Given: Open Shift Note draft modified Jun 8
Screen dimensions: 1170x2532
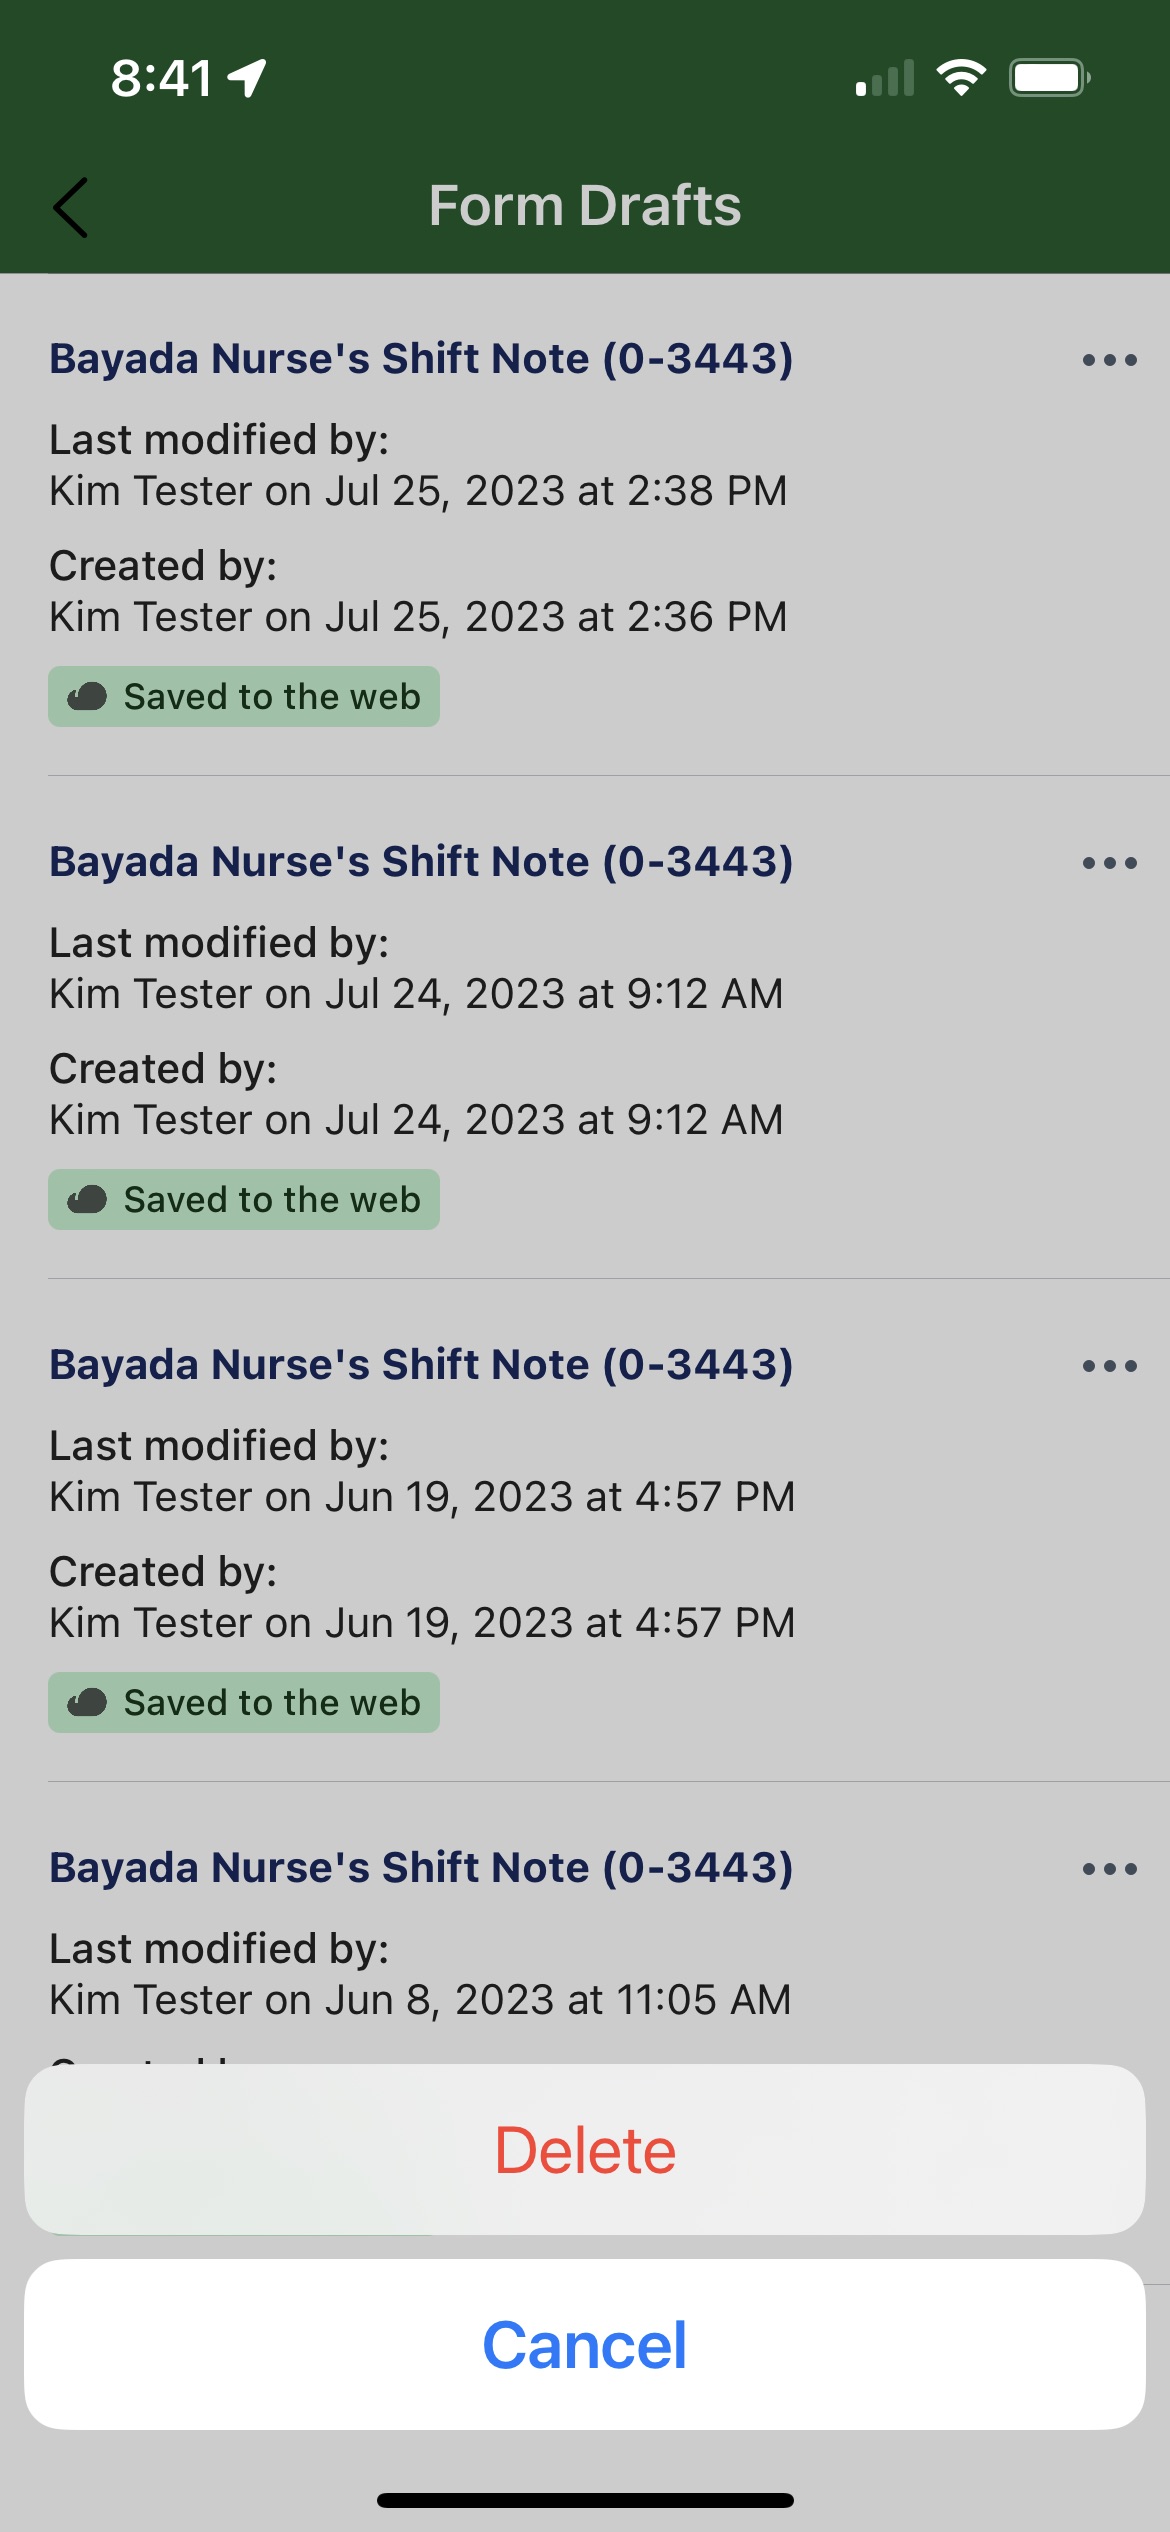Looking at the screenshot, I should coord(421,1868).
